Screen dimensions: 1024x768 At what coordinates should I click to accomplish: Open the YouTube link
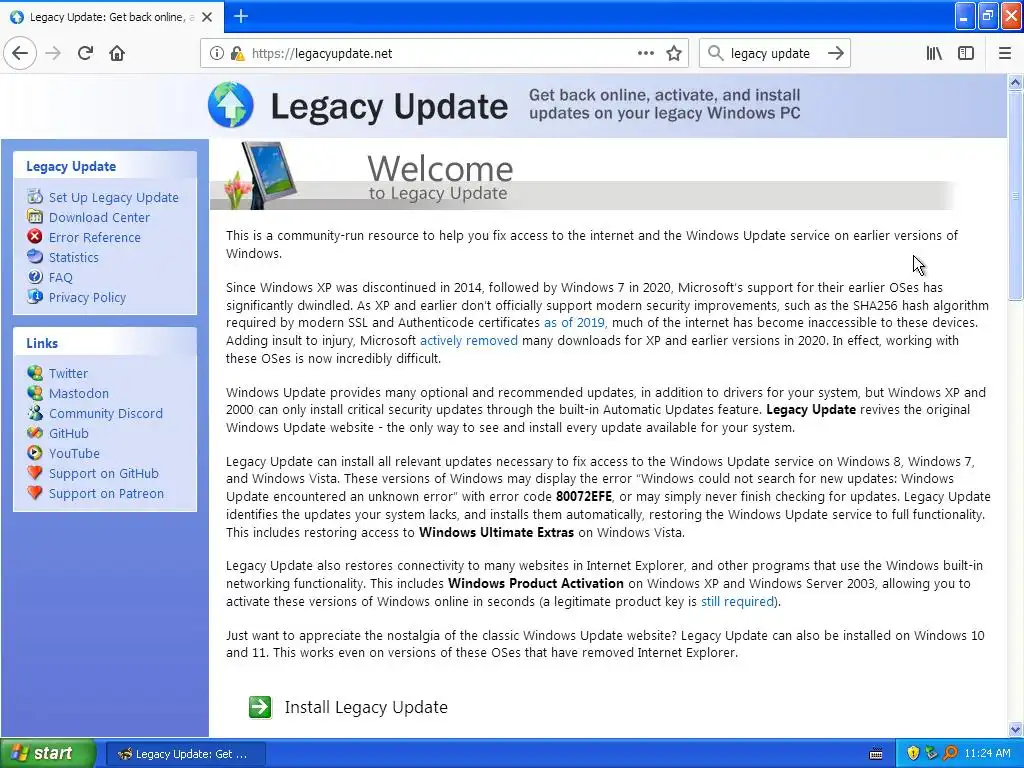point(74,453)
